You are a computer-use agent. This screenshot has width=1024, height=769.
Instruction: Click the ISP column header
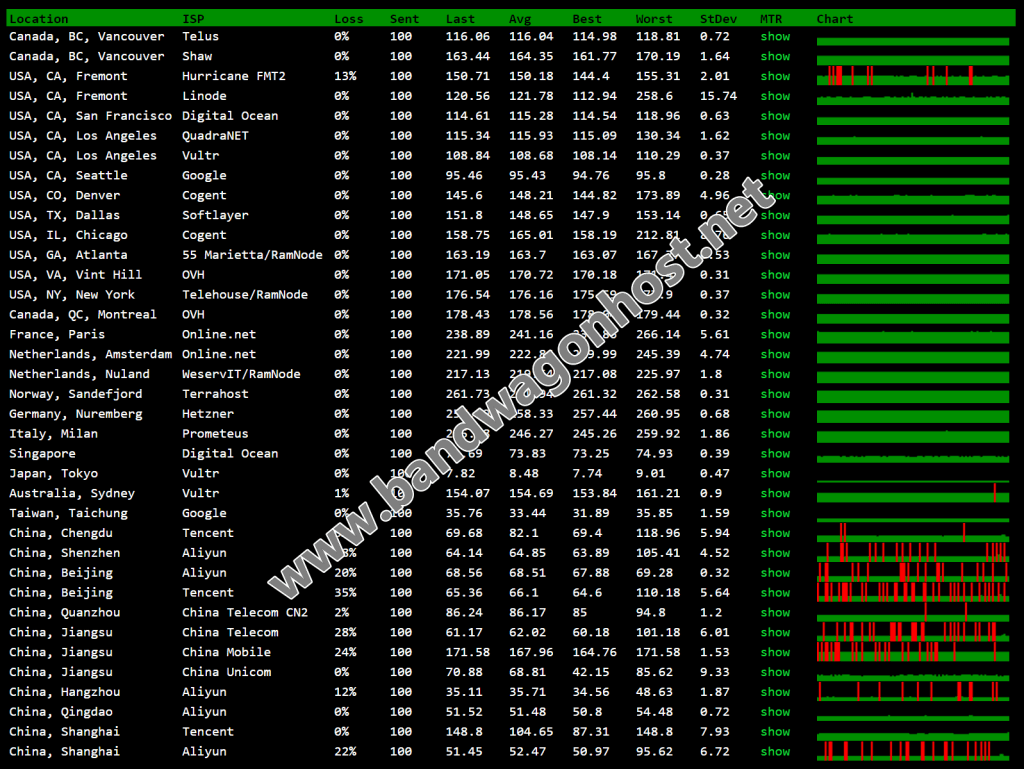click(193, 19)
